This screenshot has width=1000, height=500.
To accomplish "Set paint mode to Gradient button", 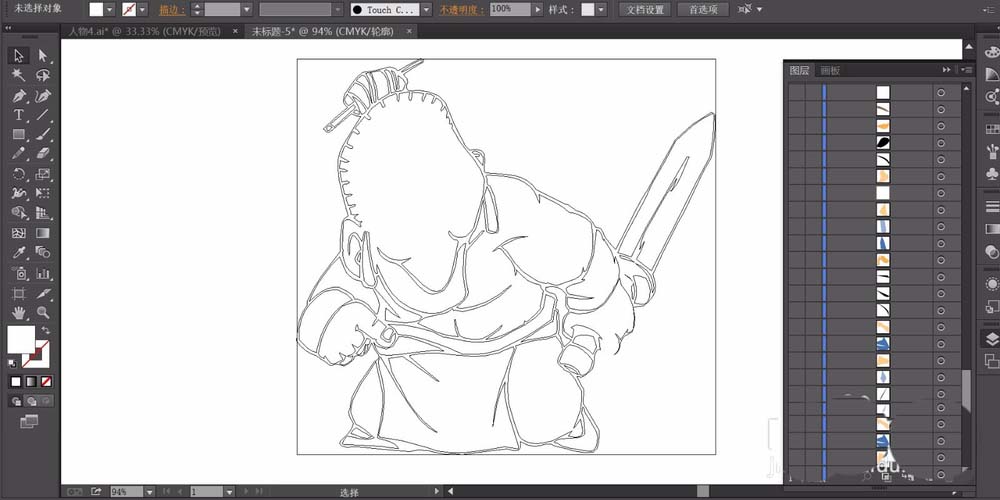I will click(x=31, y=381).
